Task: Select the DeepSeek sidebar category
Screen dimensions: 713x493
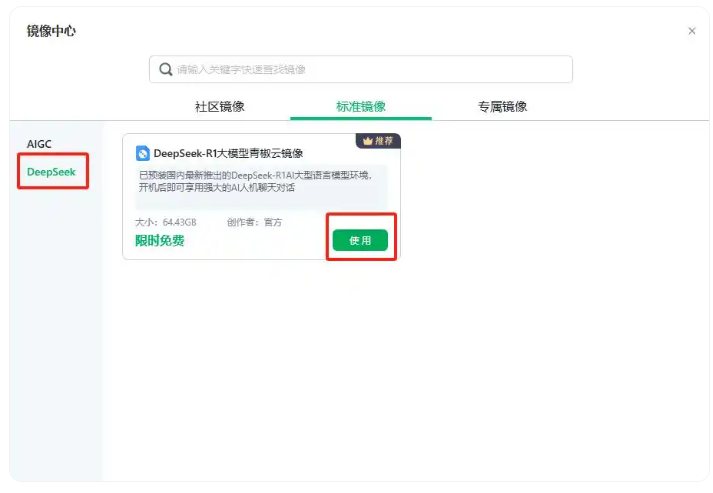Action: 51,172
